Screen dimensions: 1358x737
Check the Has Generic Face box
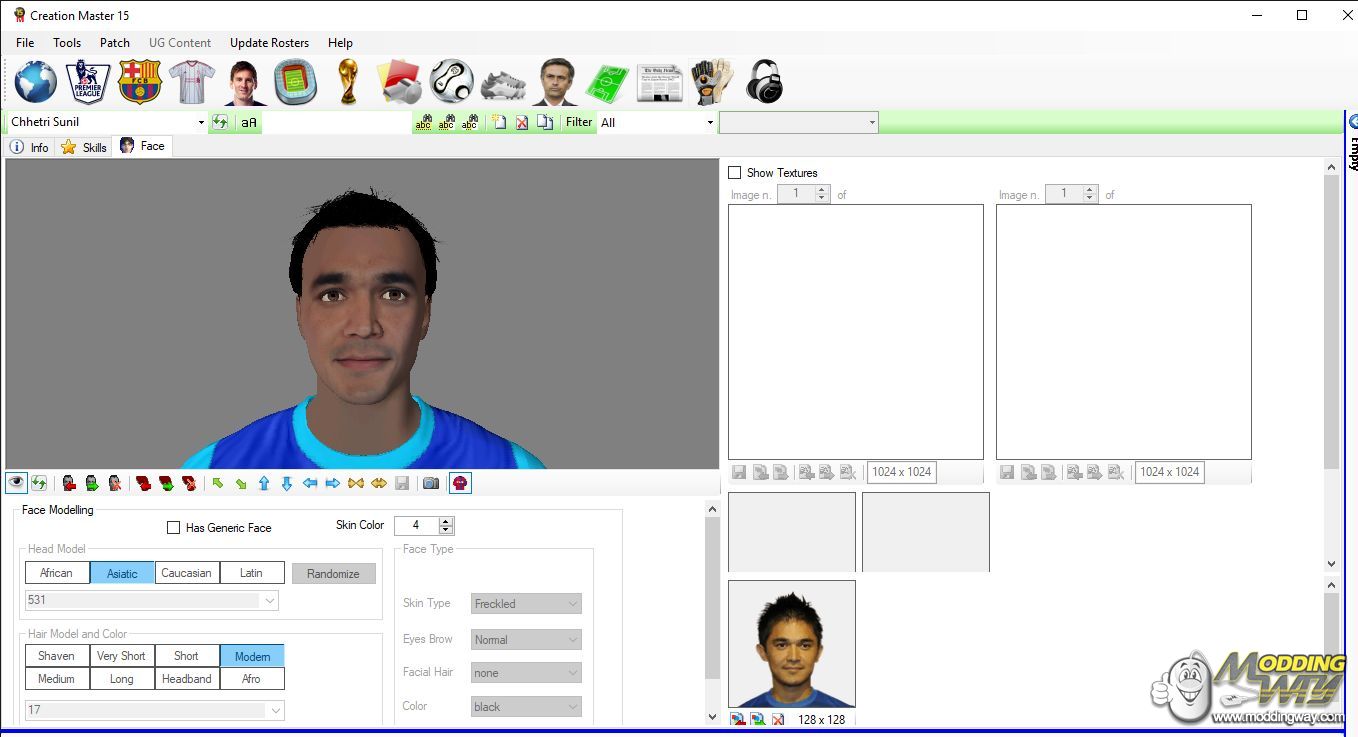coord(174,528)
